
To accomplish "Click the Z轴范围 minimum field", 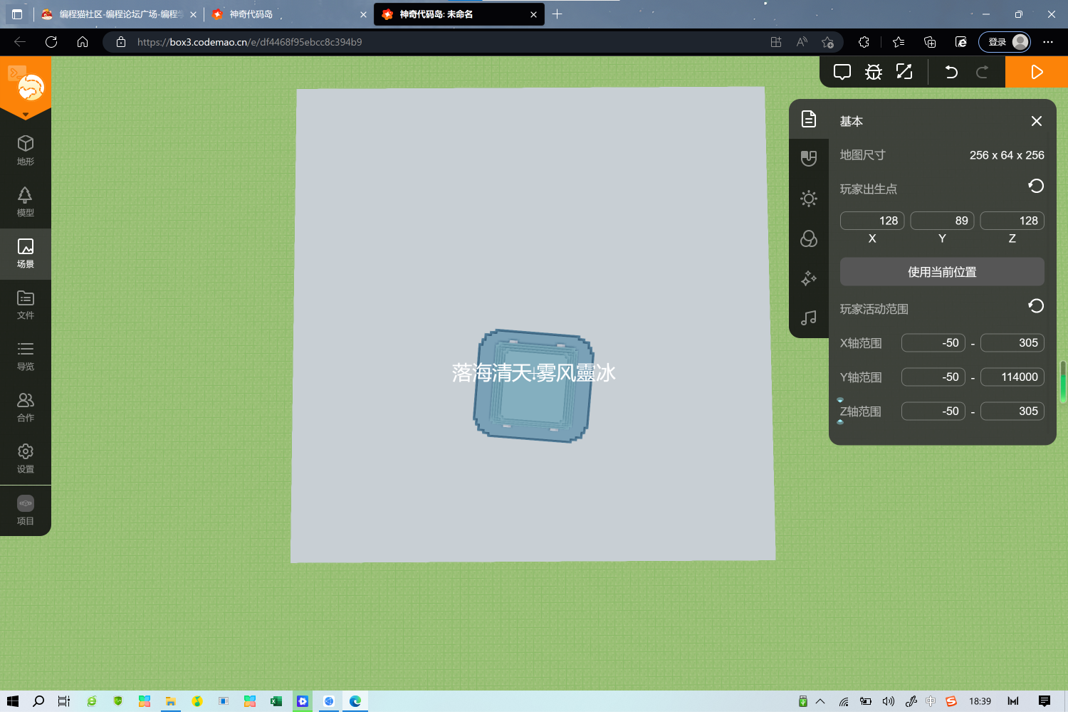I will click(x=933, y=411).
